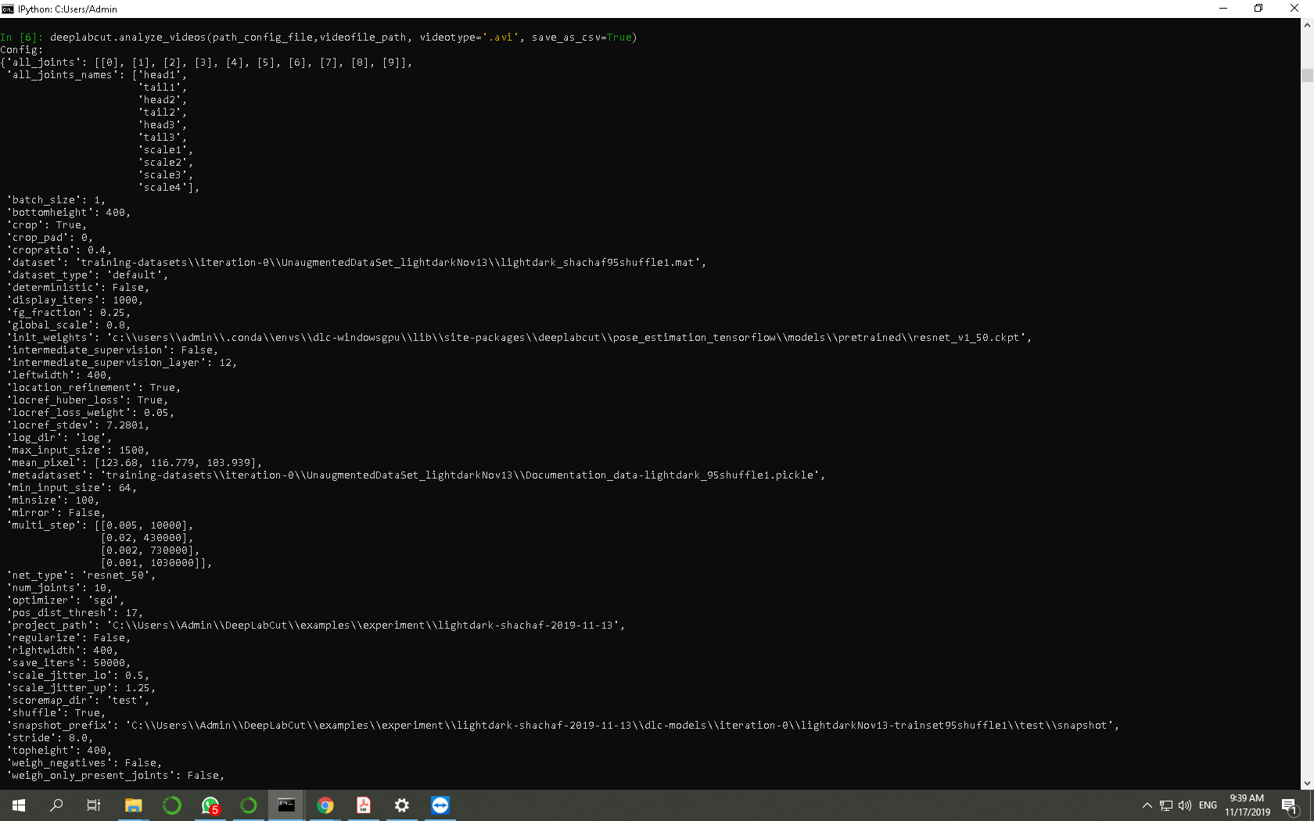
Task: Open Google Chrome from the taskbar
Action: point(325,805)
